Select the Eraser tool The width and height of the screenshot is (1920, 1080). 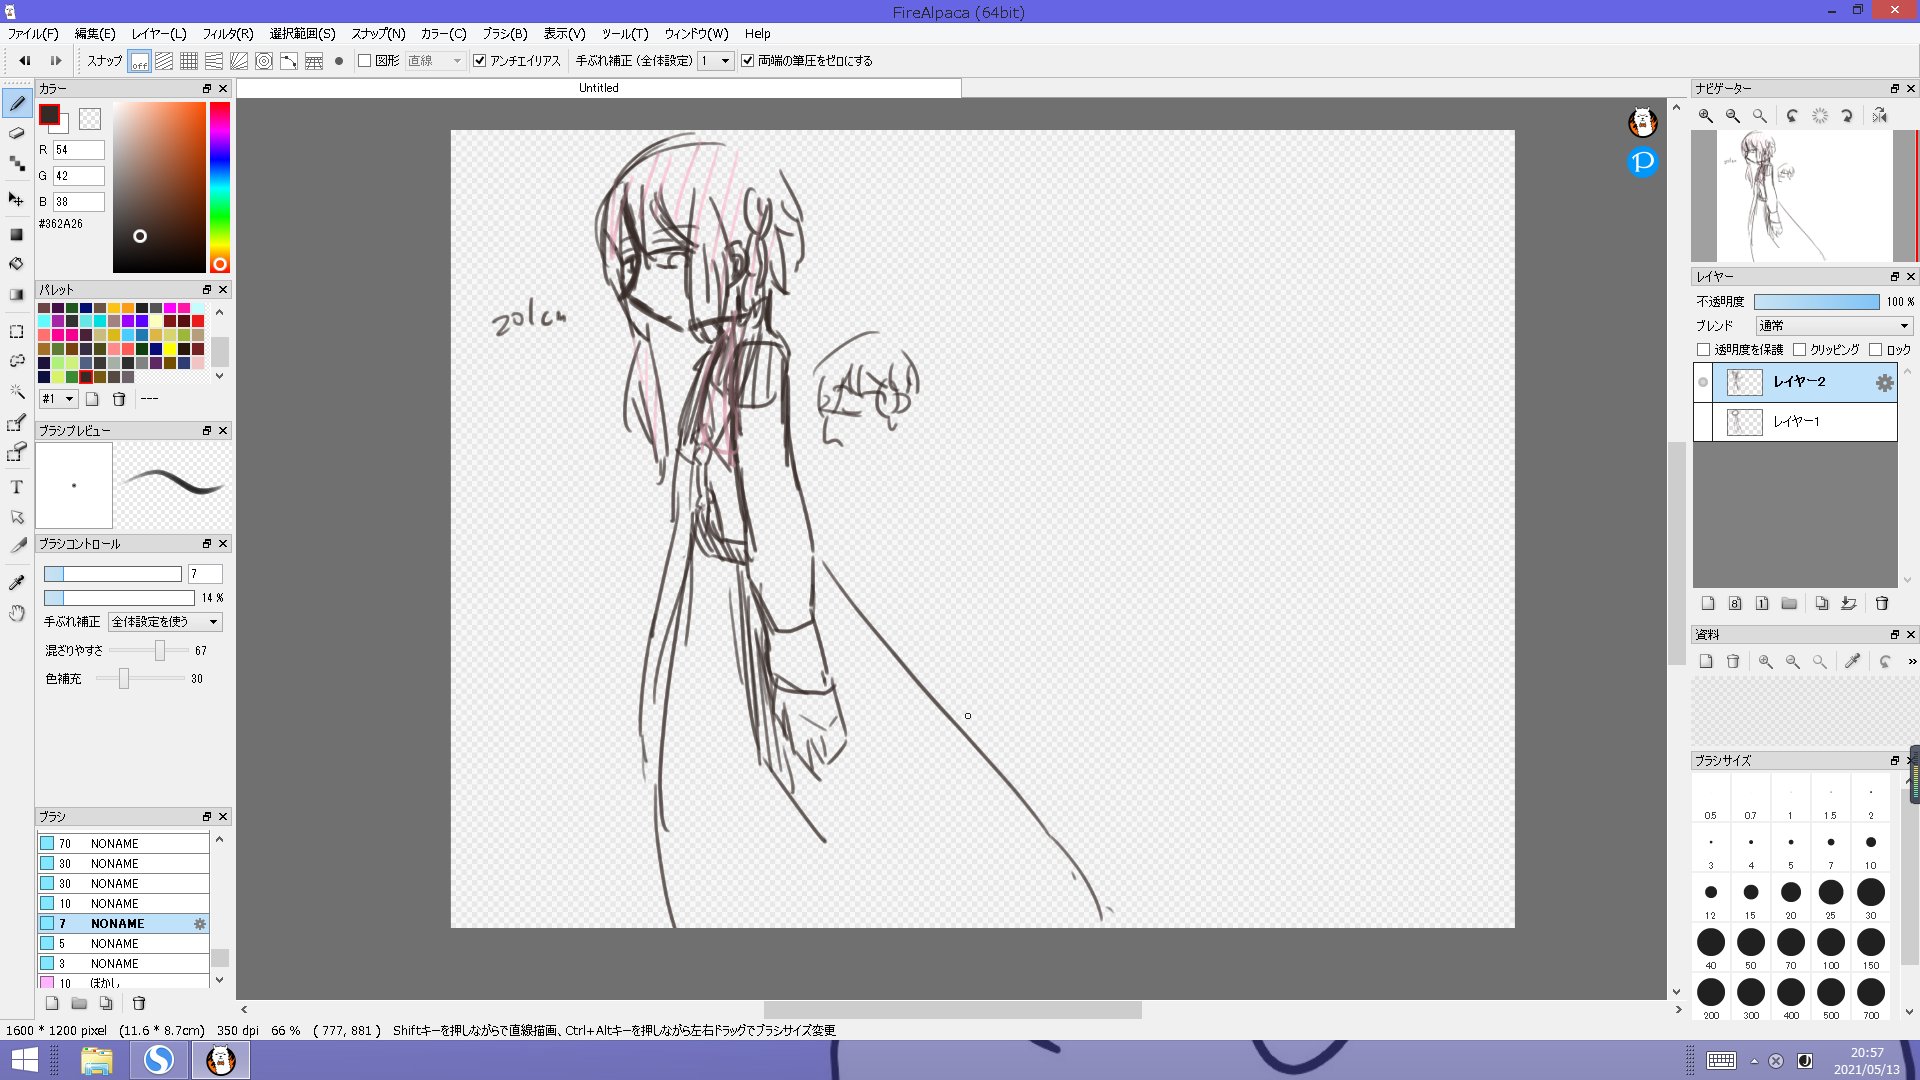click(17, 133)
